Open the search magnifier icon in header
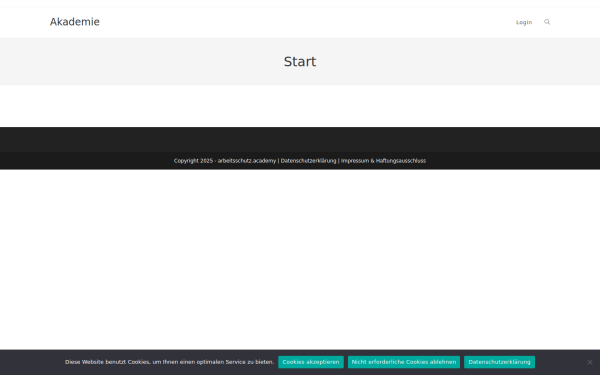This screenshot has width=600, height=375. (547, 22)
